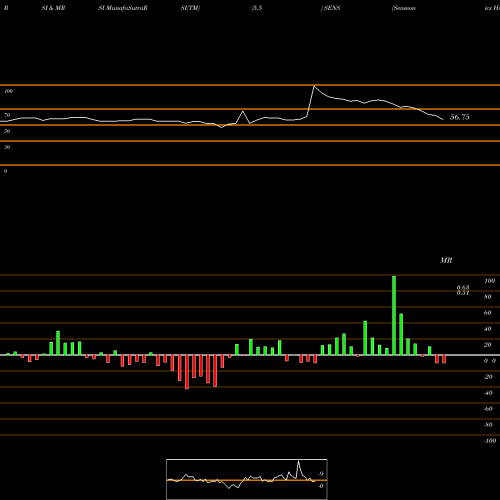The width and height of the screenshot is (500, 500).
Task: Click the MR axis label 20
Action: [488, 345]
